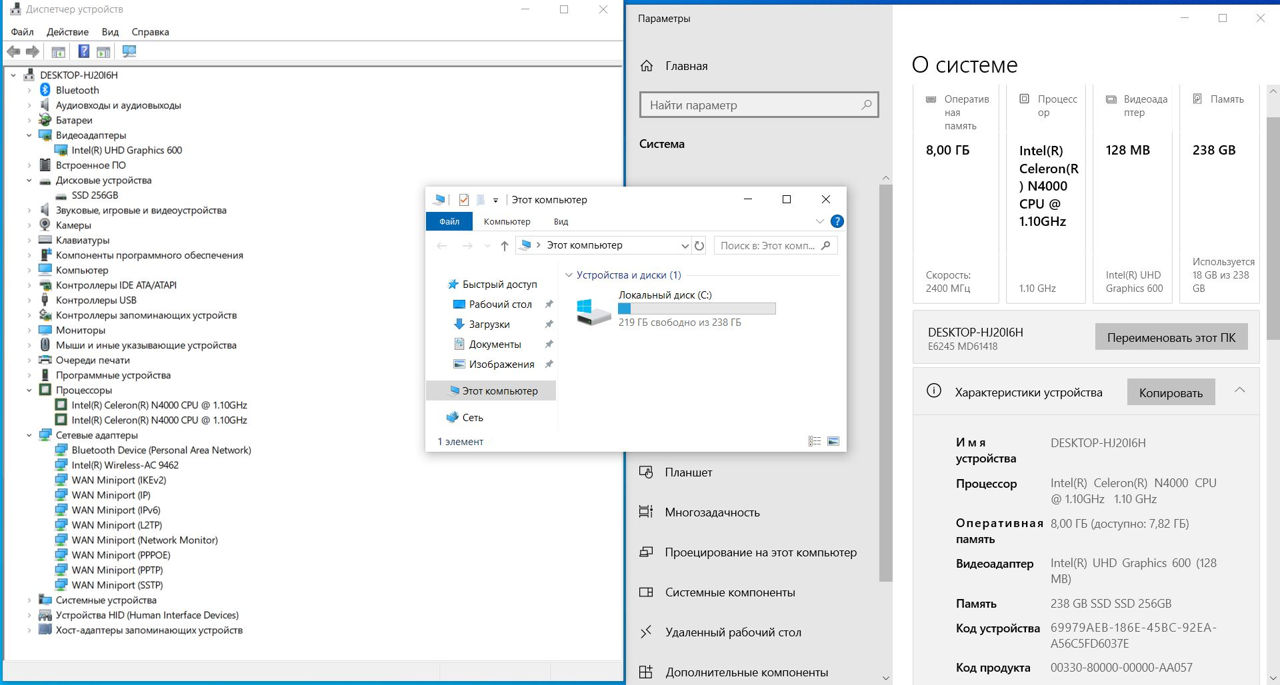This screenshot has width=1280, height=685.
Task: Click Scan for hardware changes monitor icon
Action: click(129, 52)
